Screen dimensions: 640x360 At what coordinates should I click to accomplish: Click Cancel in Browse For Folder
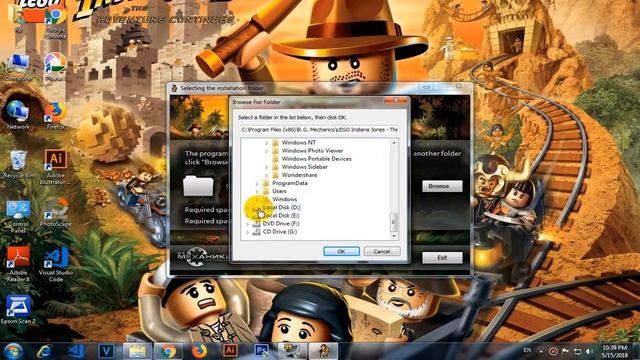tap(382, 251)
